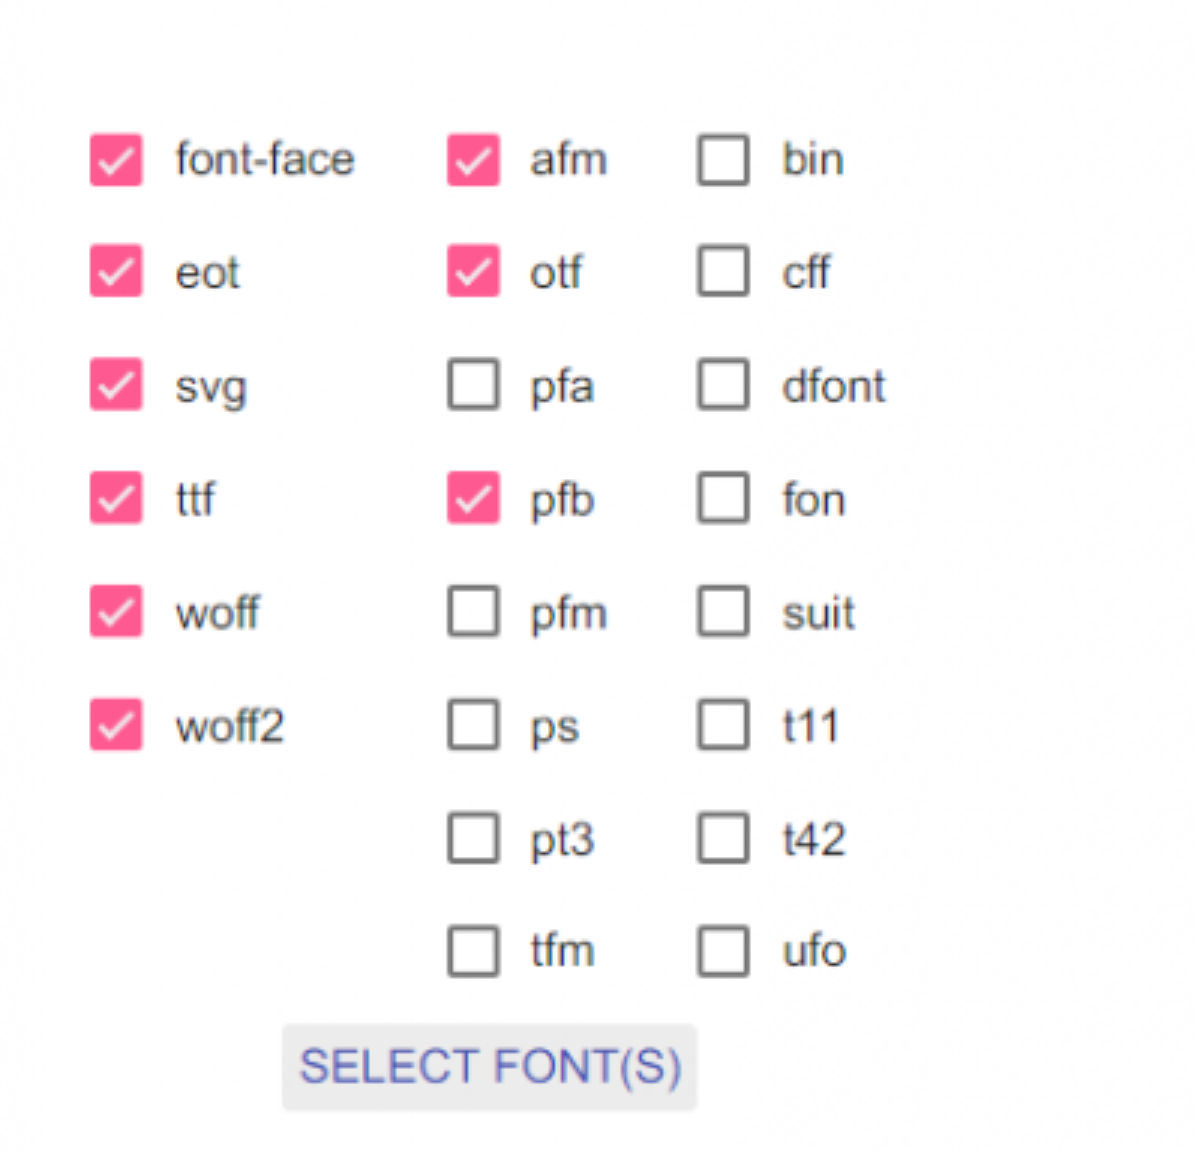Tick the cff checkbox
The image size is (1200, 1152).
coord(722,272)
